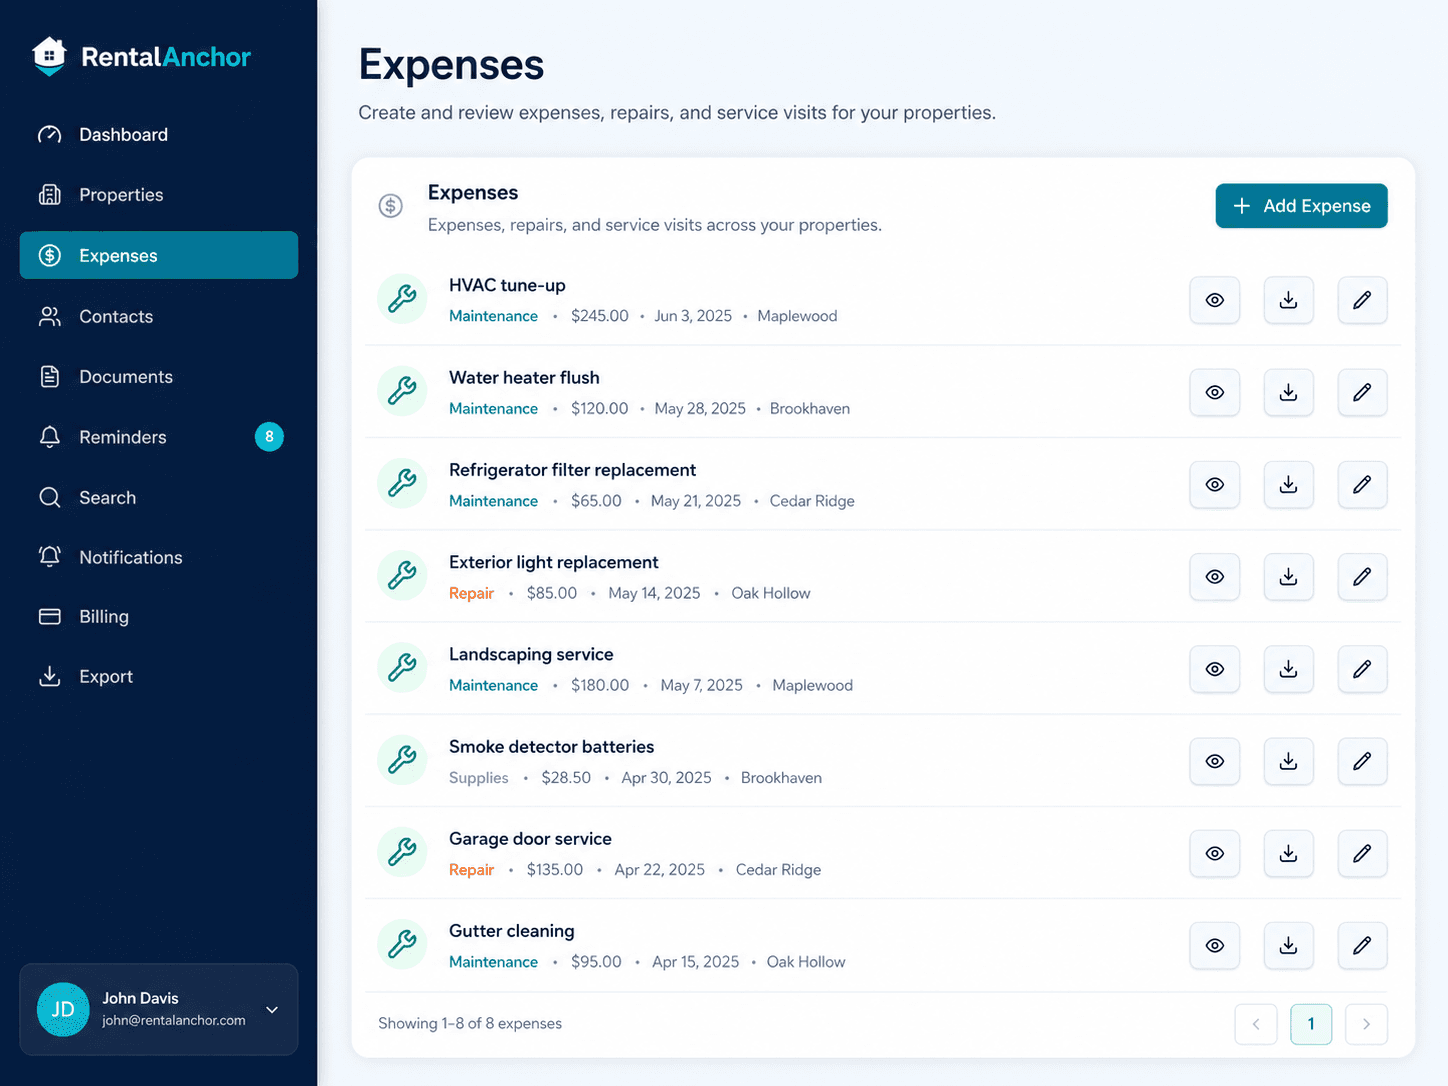
Task: Navigate to Documents
Action: pyautogui.click(x=159, y=376)
